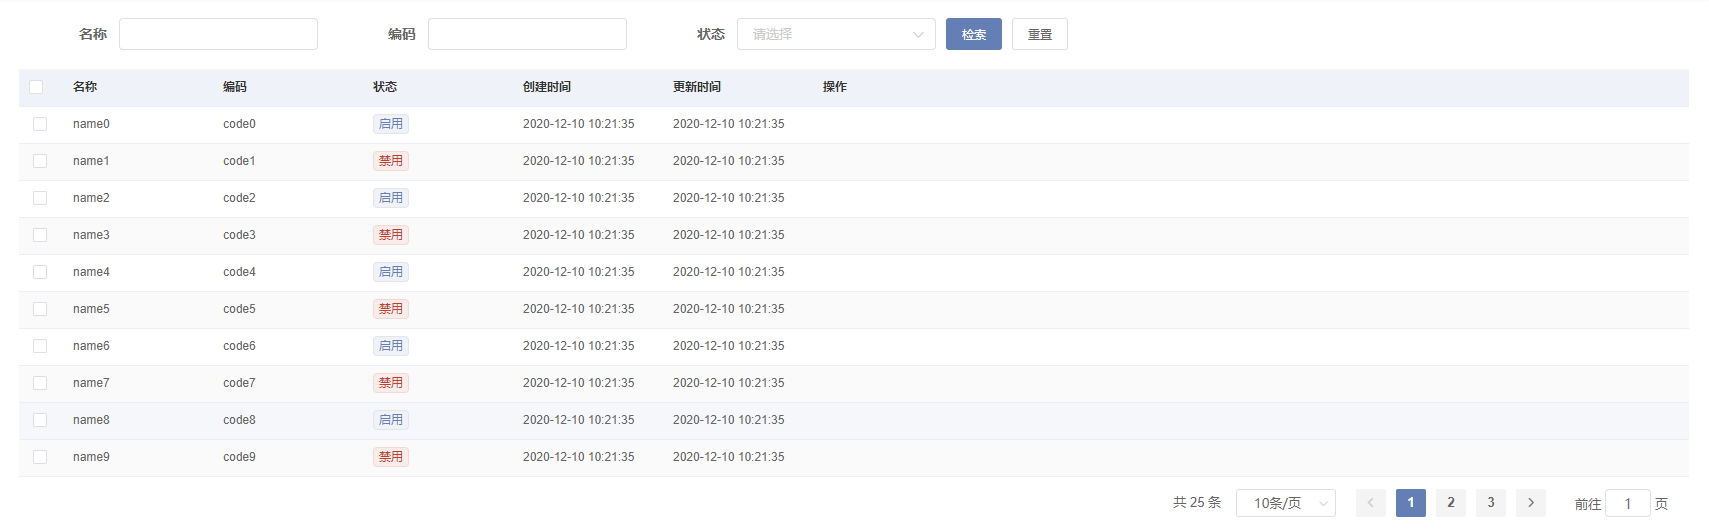
Task: Click the 禁用 status tag for name9
Action: point(390,457)
